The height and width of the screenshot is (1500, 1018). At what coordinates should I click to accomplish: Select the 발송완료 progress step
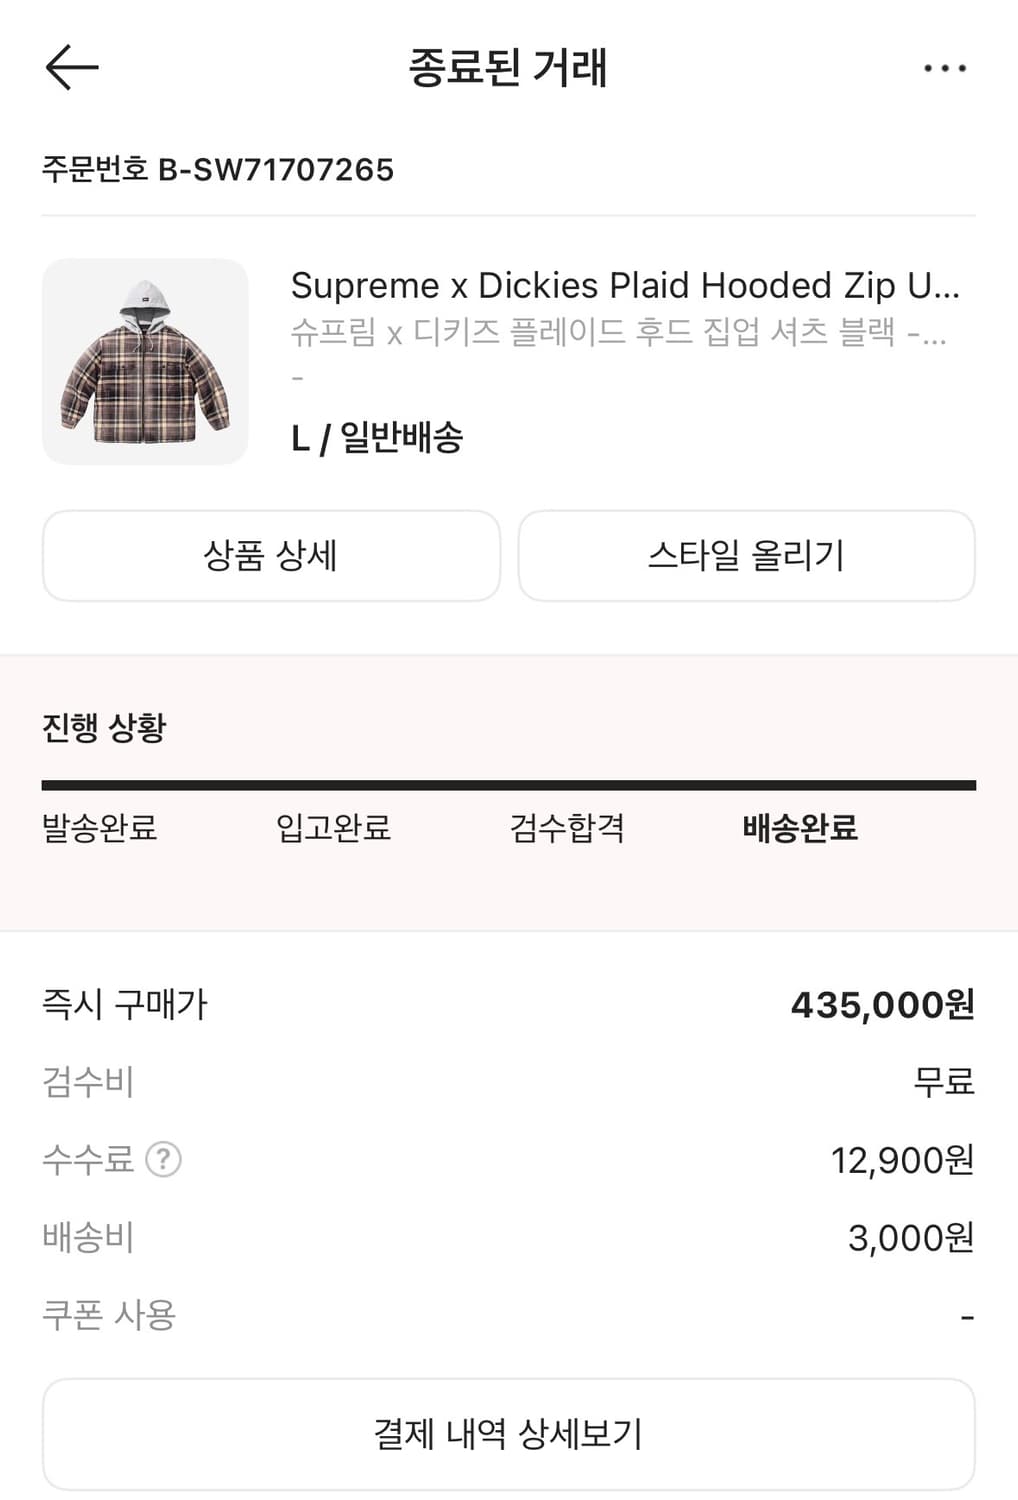click(100, 828)
